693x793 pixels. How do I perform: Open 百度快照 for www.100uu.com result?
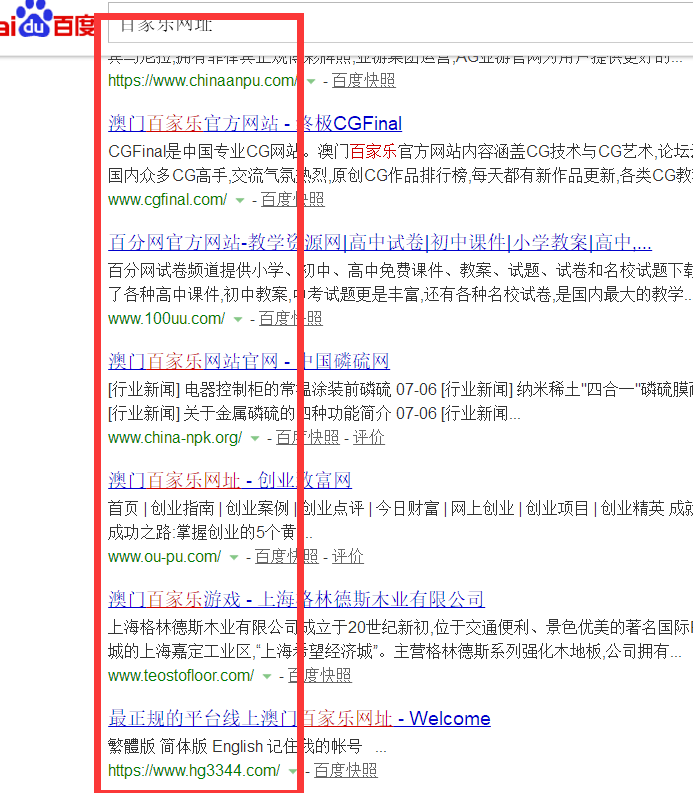(291, 319)
